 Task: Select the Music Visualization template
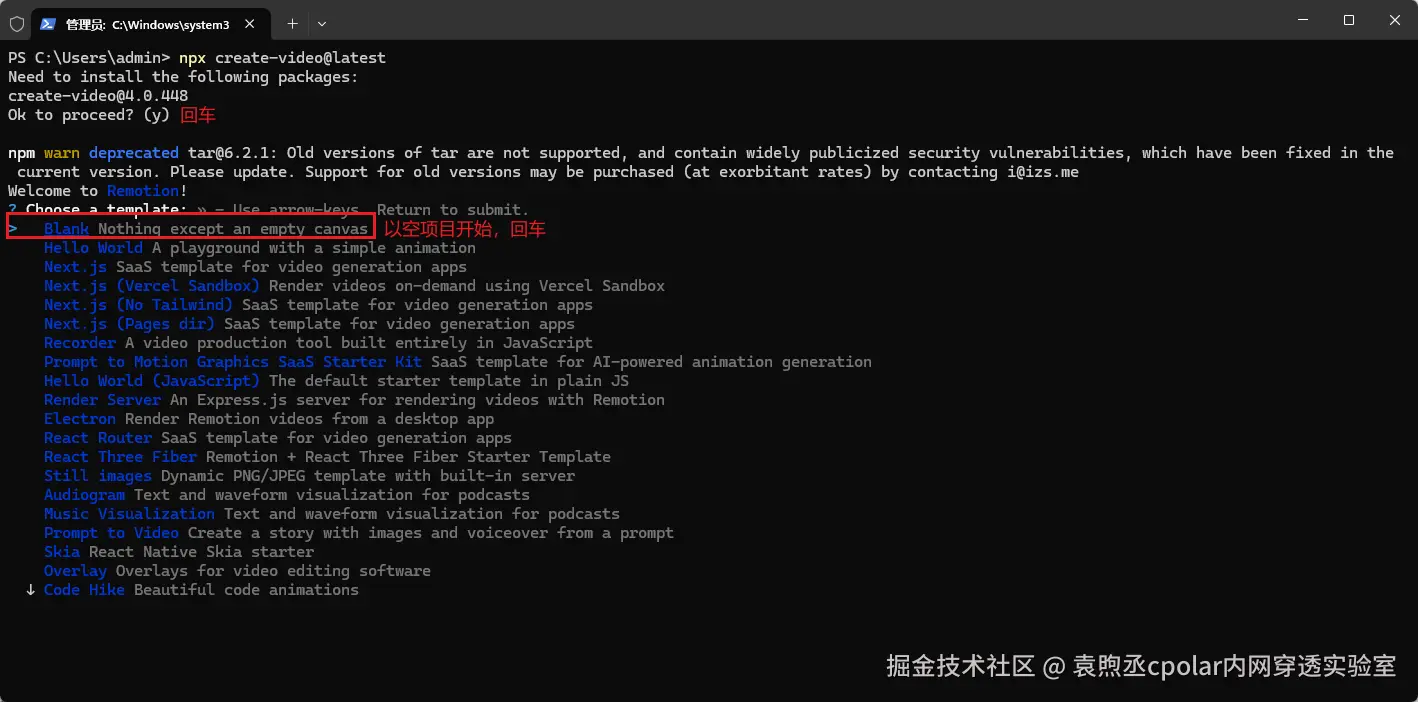coord(332,514)
